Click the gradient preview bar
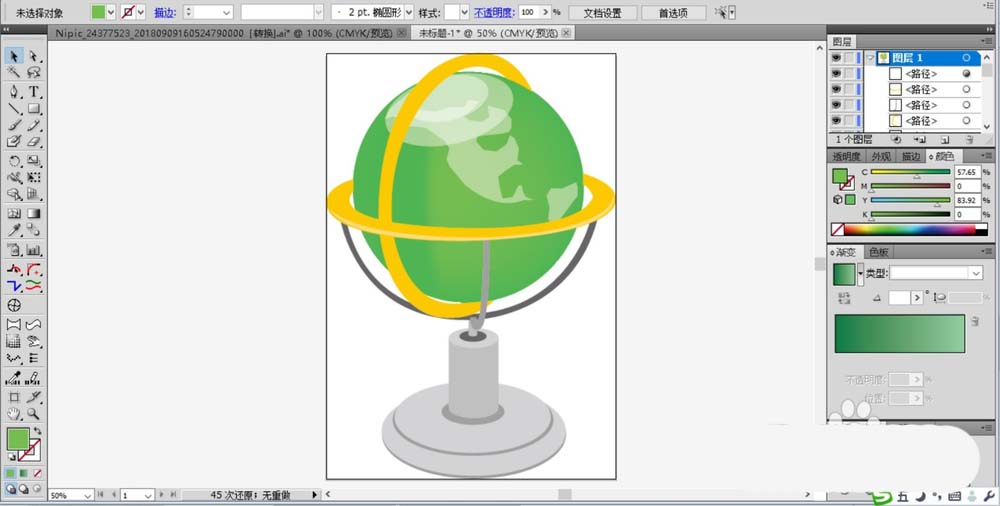1000x506 pixels. click(x=899, y=334)
